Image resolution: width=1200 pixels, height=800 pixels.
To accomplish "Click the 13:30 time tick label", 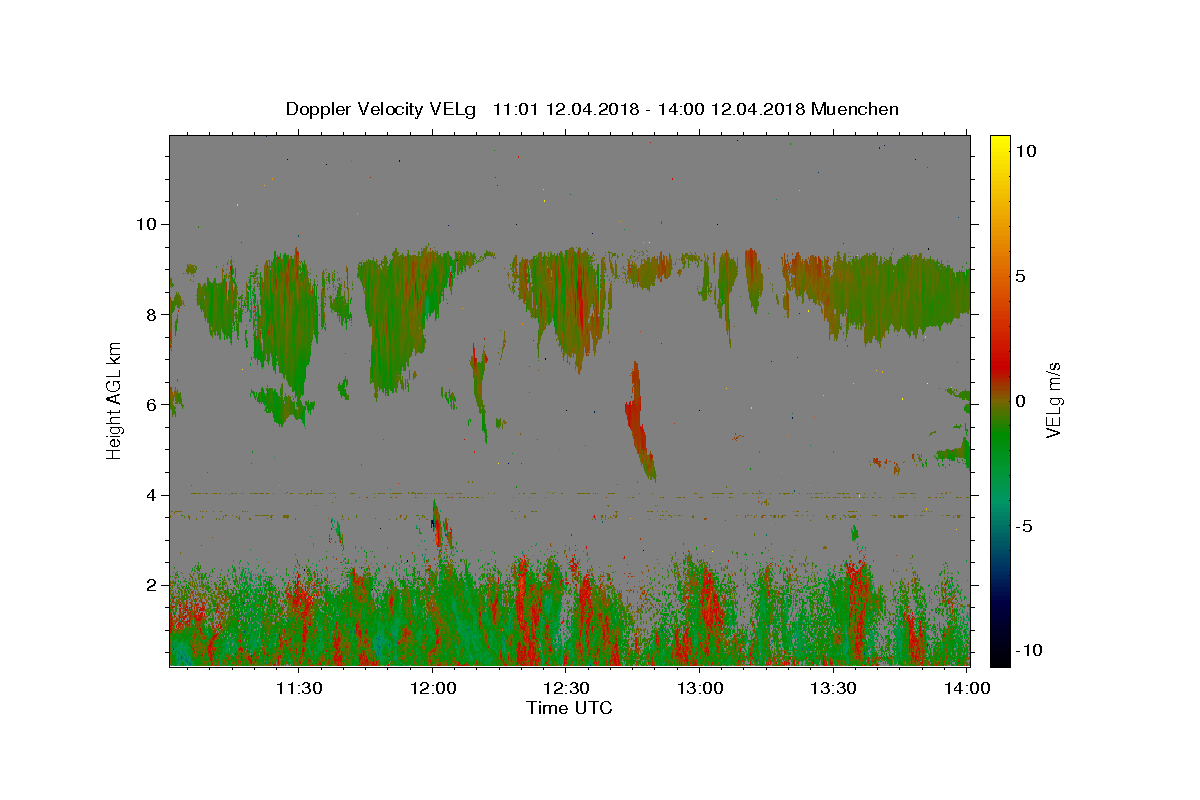I will [833, 688].
